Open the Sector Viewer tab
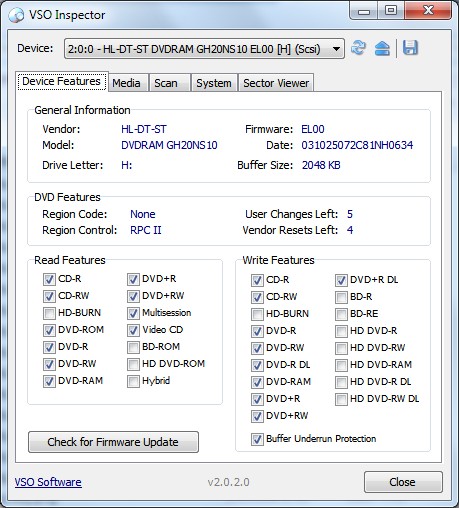This screenshot has width=459, height=508. click(x=276, y=83)
